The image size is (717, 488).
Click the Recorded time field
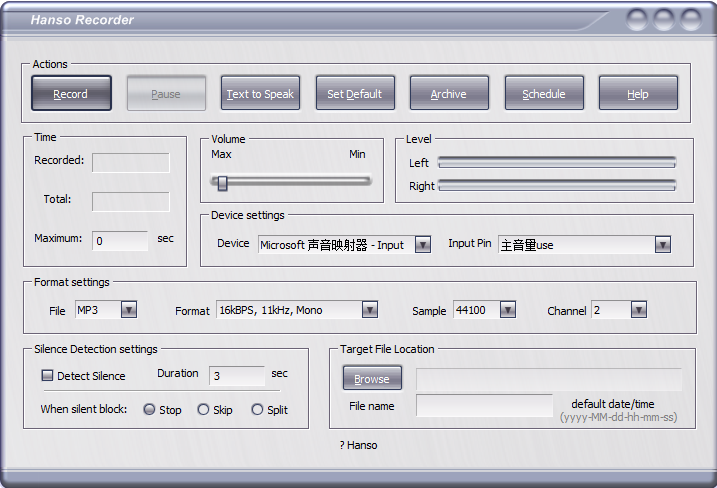click(131, 163)
